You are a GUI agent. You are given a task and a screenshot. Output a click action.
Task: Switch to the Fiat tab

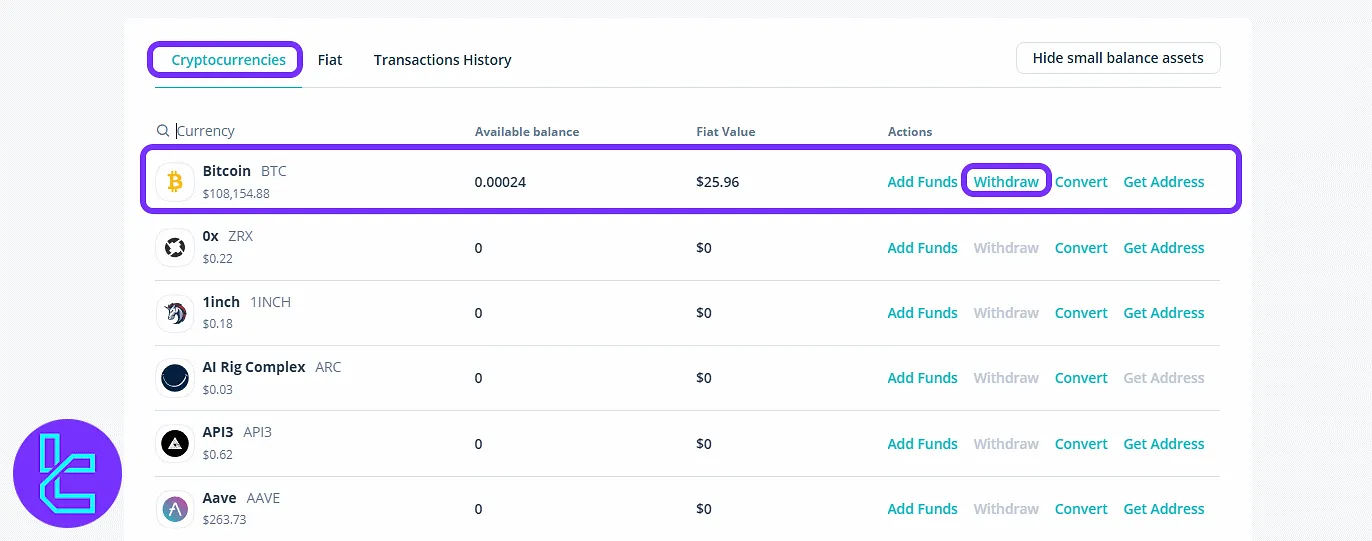(330, 60)
